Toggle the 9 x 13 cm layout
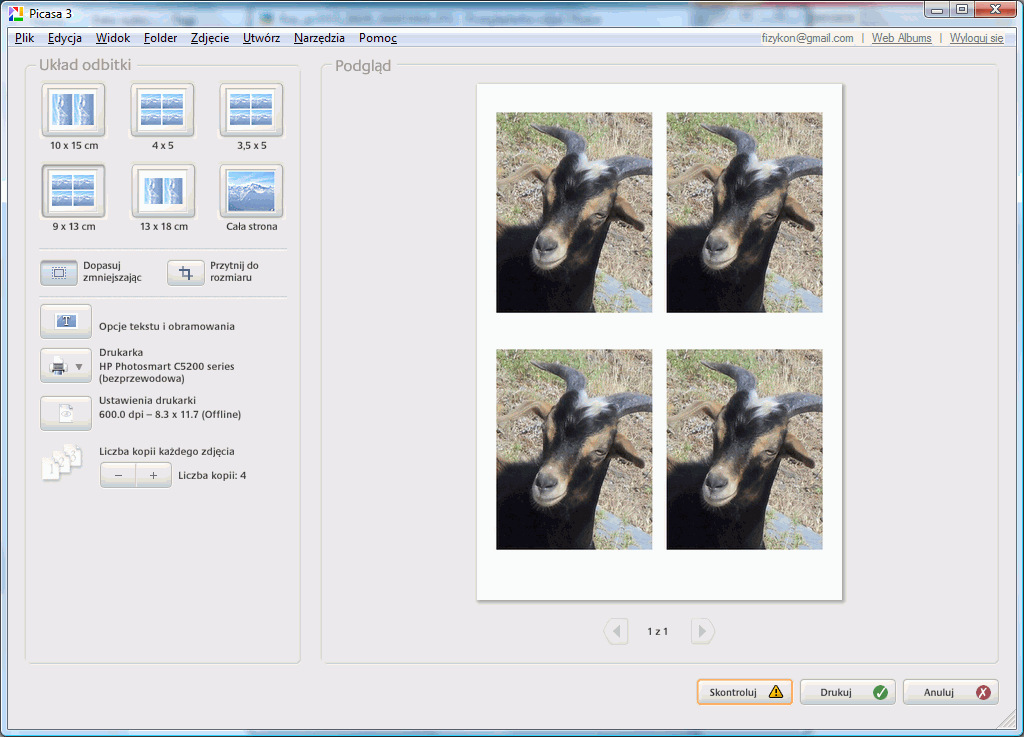 73,191
